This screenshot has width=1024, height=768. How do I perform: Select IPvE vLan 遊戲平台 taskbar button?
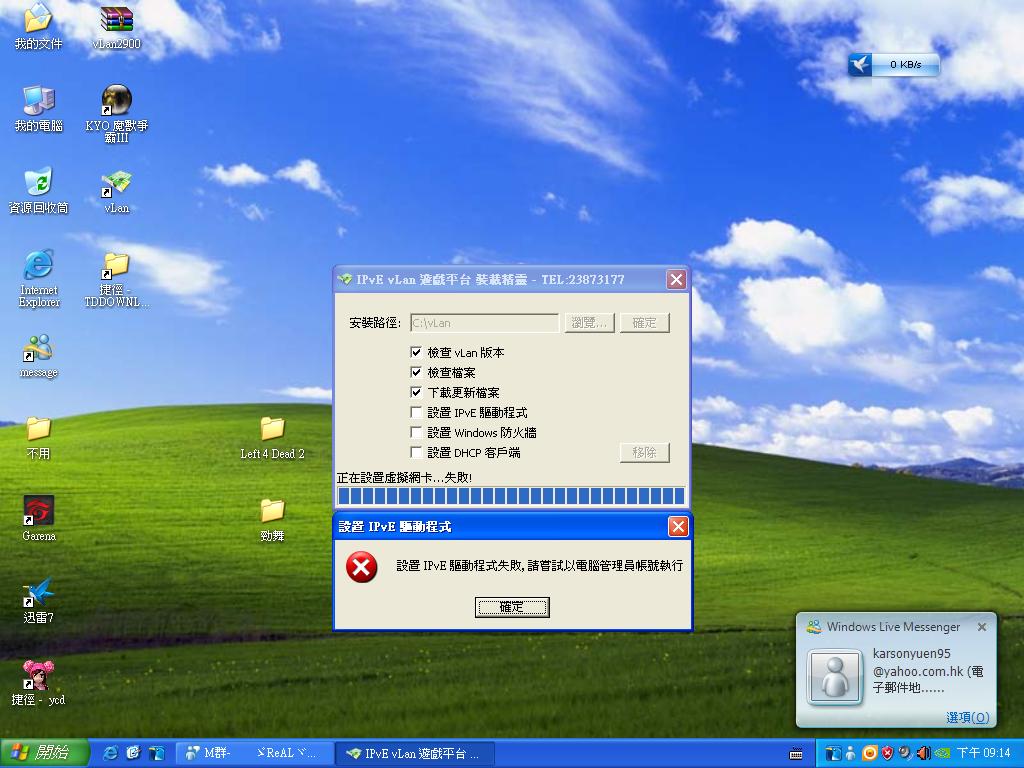click(415, 754)
